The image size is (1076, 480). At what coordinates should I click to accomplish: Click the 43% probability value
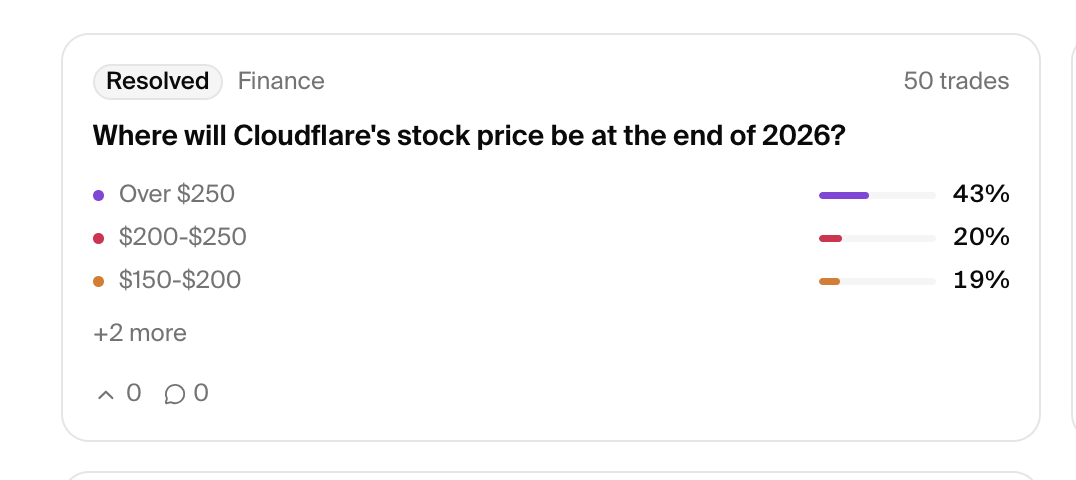[x=981, y=194]
